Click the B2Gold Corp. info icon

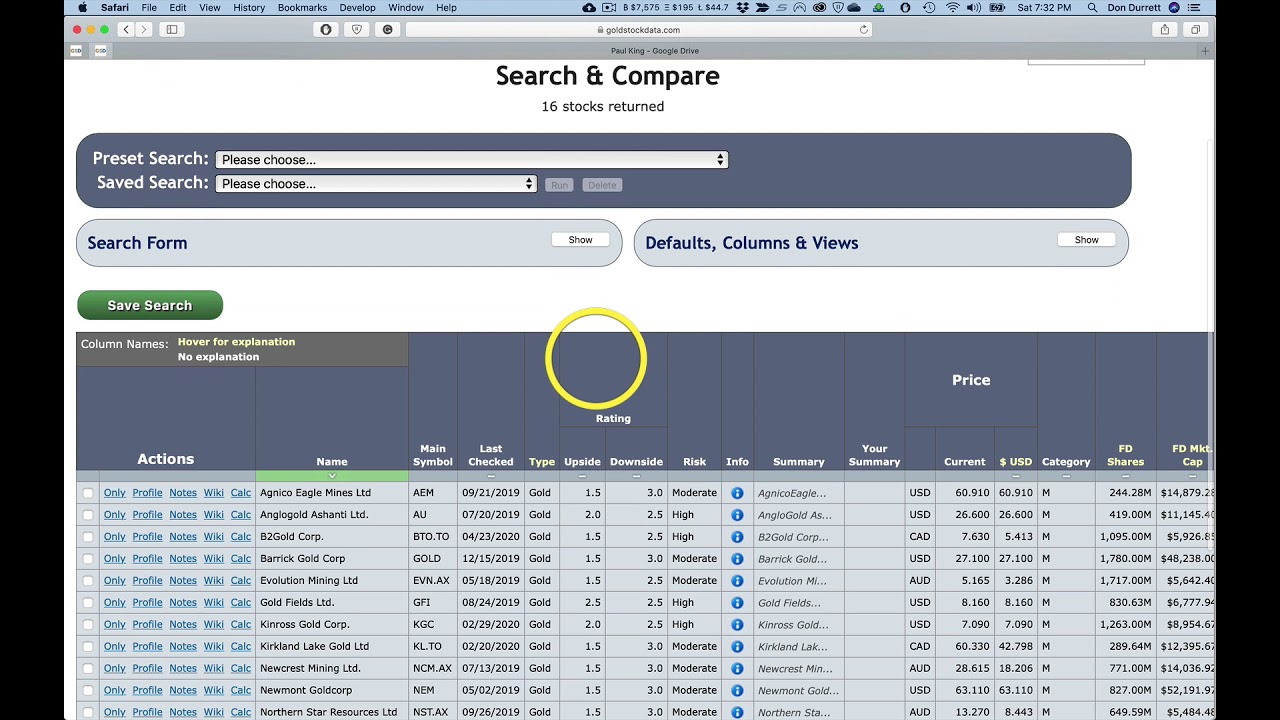tap(737, 537)
